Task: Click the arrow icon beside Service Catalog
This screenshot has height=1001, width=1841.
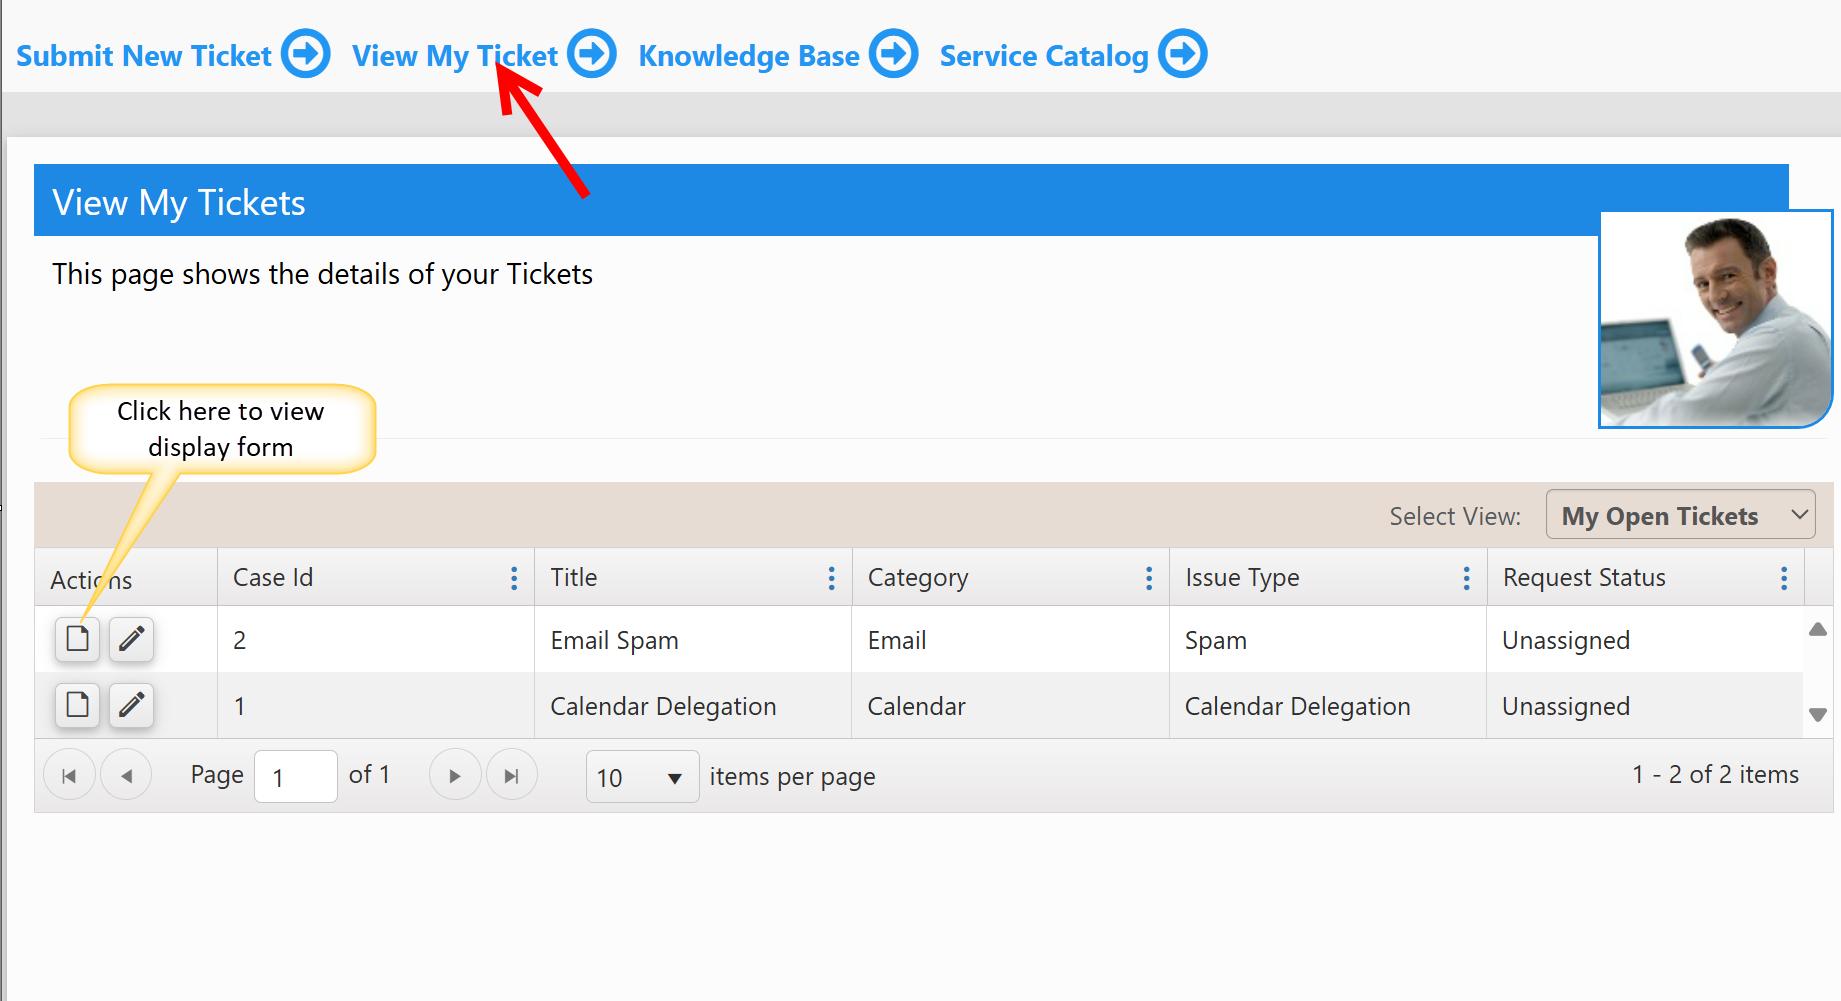Action: pos(1183,54)
